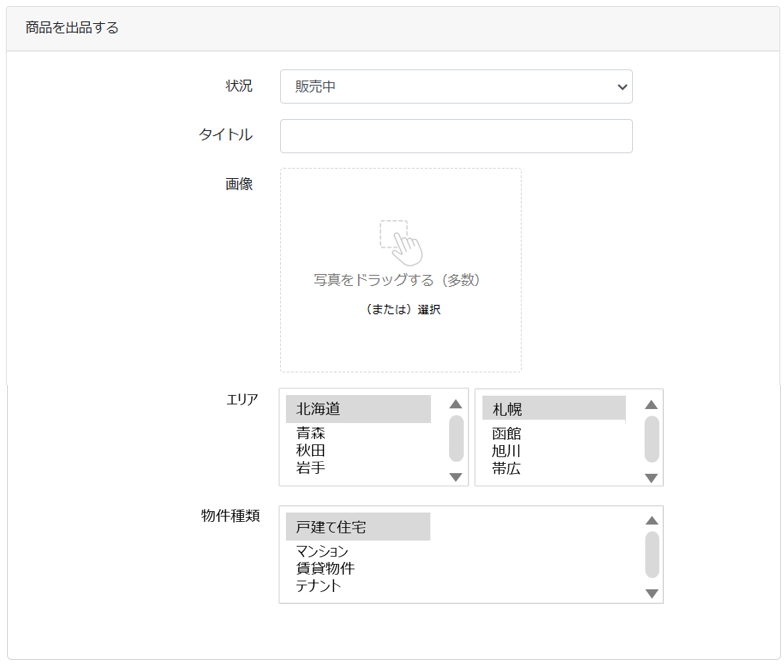Select 戸建て住宅 property type
Screen dimensions: 784x664
pyautogui.click(x=358, y=527)
